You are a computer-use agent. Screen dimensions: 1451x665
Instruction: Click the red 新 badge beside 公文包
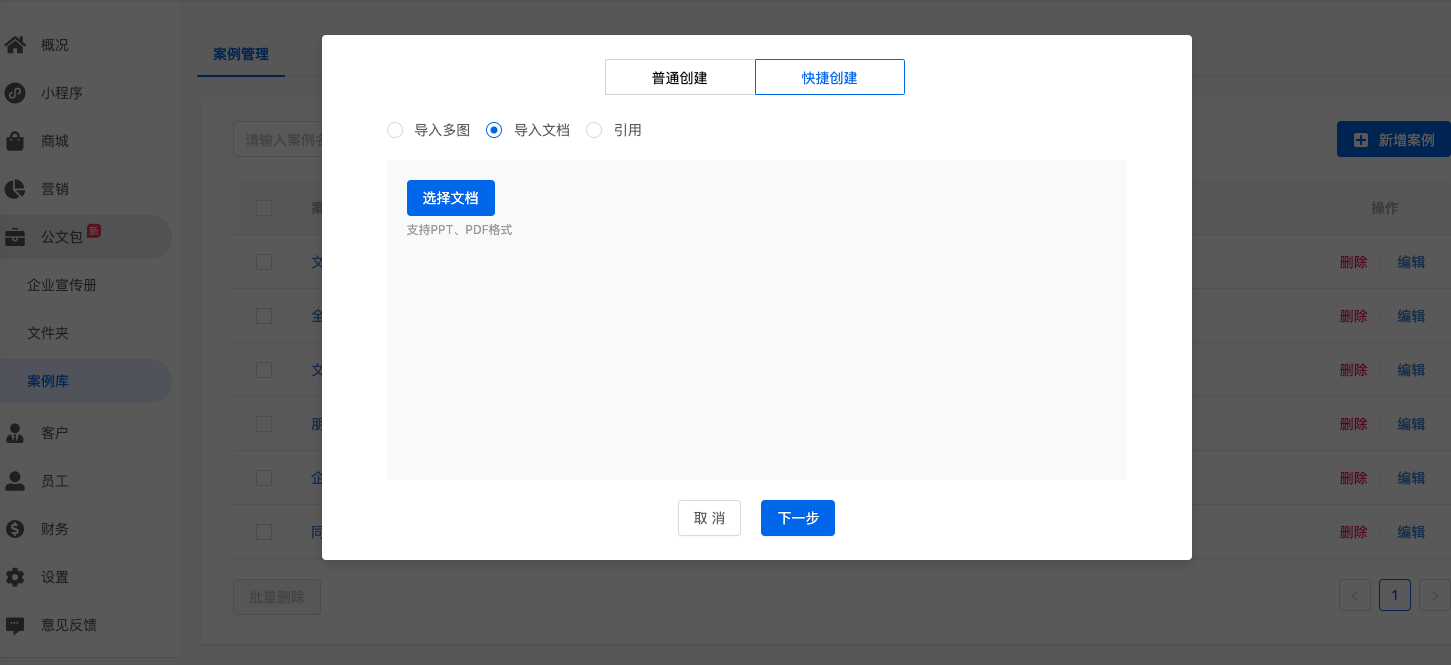94,231
